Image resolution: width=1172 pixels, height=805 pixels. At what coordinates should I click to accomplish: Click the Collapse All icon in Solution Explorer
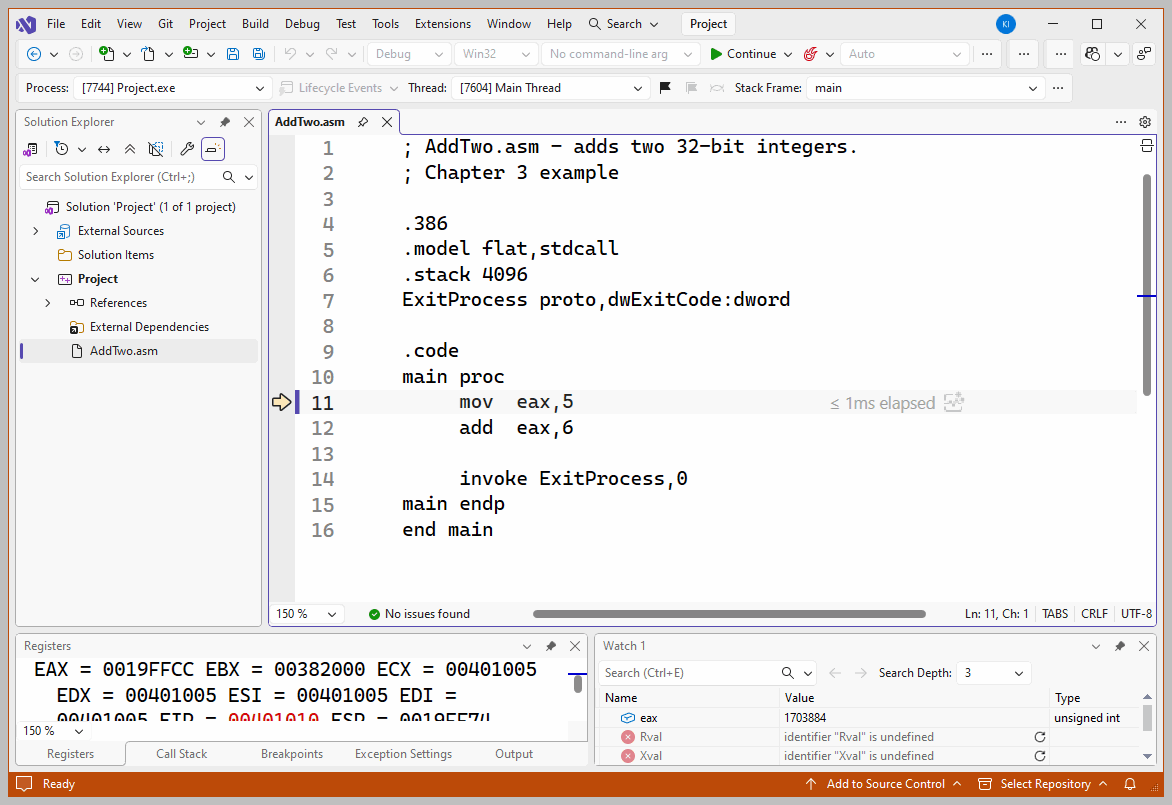(x=129, y=149)
